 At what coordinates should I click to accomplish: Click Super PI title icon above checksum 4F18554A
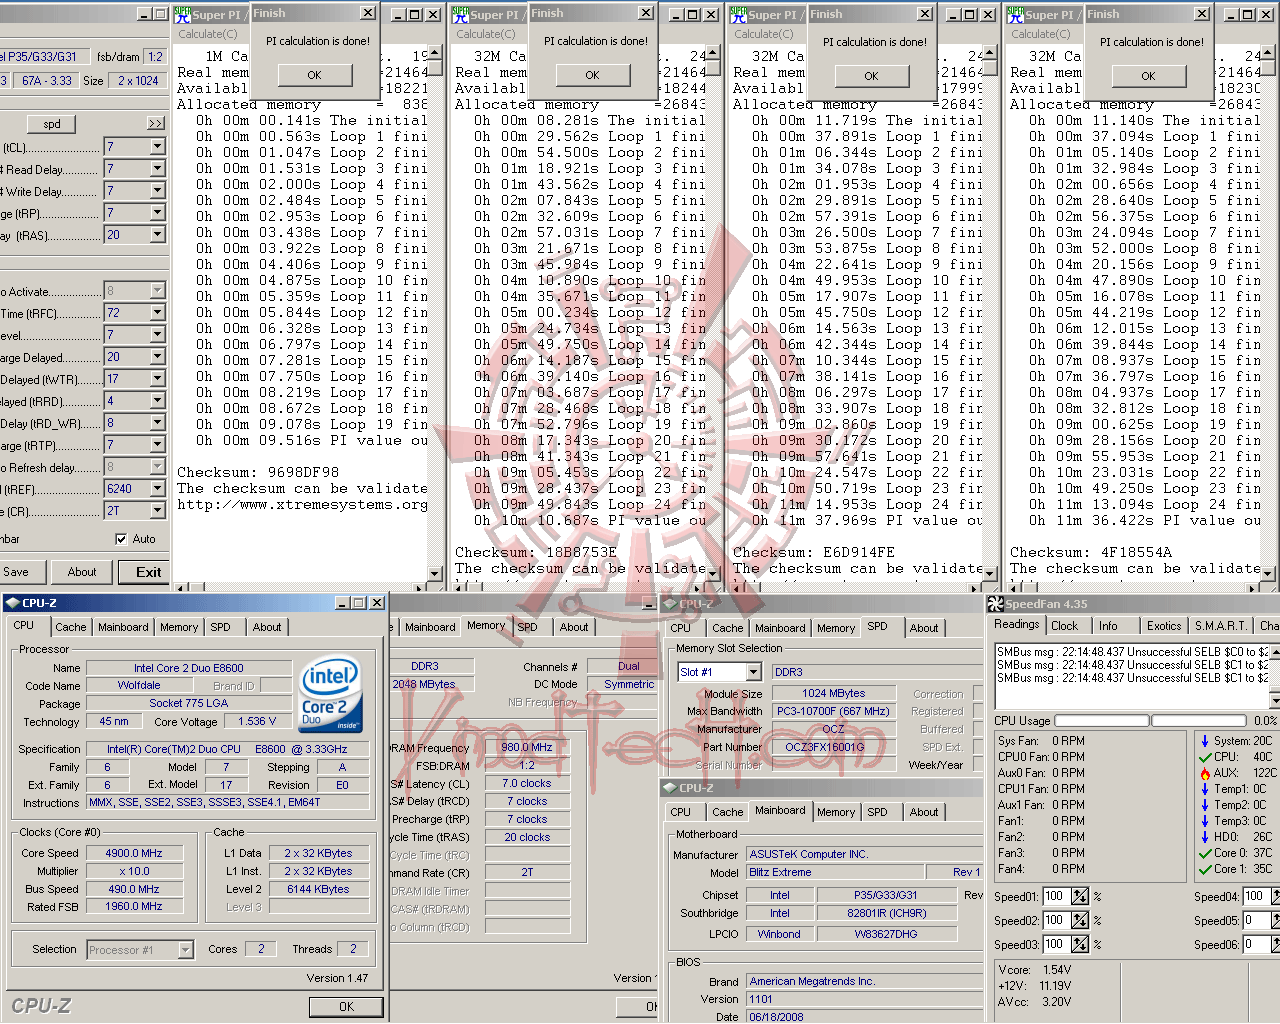pos(1015,15)
